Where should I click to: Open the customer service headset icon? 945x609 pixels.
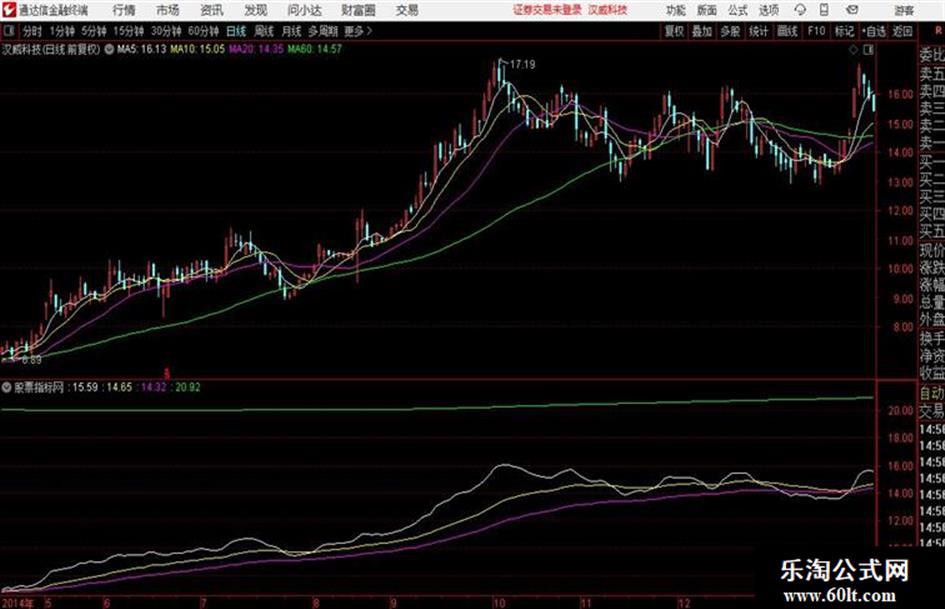pyautogui.click(x=800, y=10)
